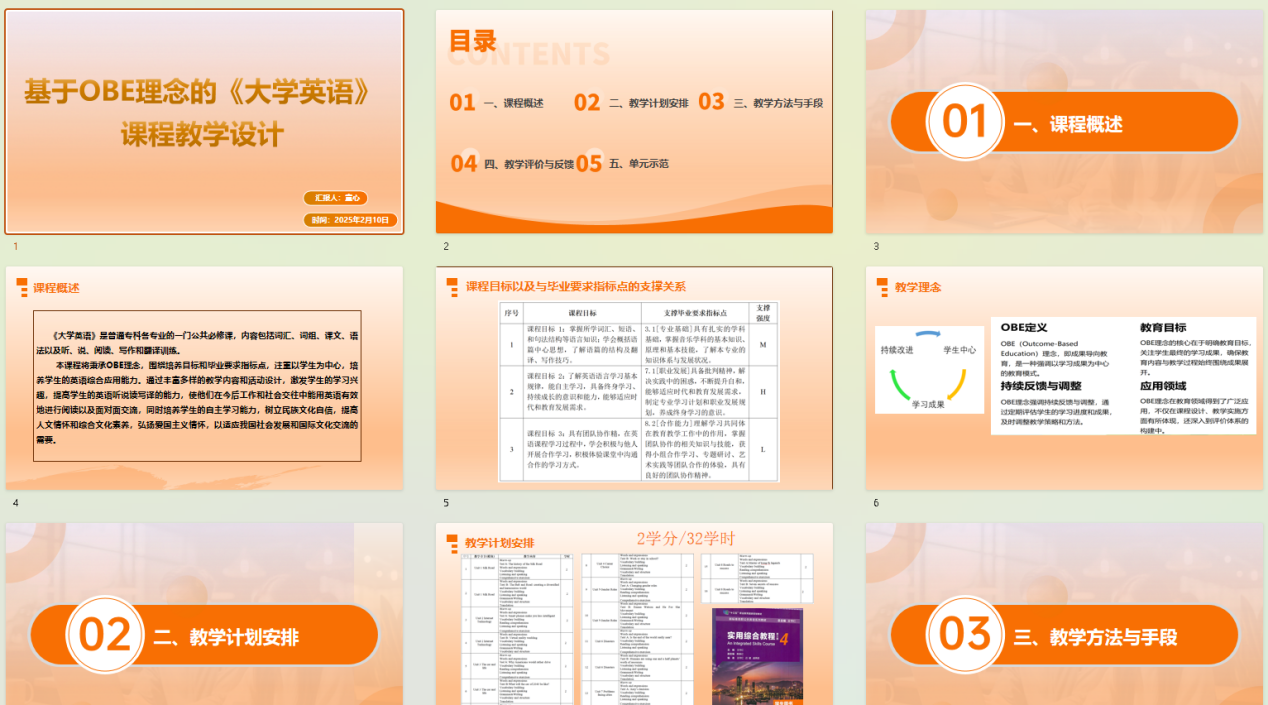
Task: Click the support strength cell L
Action: (763, 449)
